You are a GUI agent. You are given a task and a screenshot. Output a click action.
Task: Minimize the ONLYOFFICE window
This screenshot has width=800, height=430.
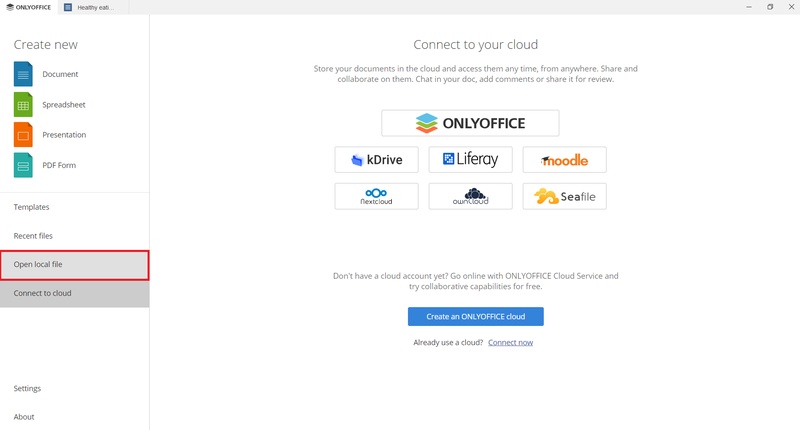click(748, 7)
